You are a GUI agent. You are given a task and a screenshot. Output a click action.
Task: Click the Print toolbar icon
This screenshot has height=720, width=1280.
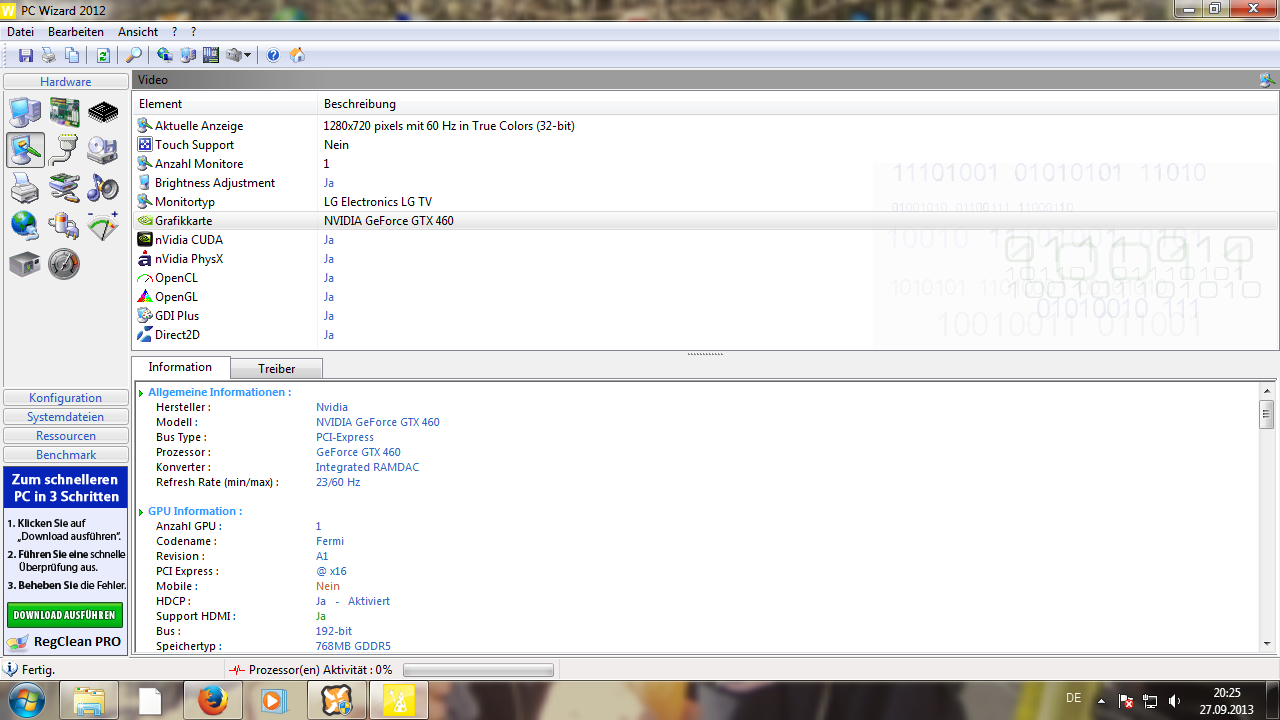coord(48,55)
